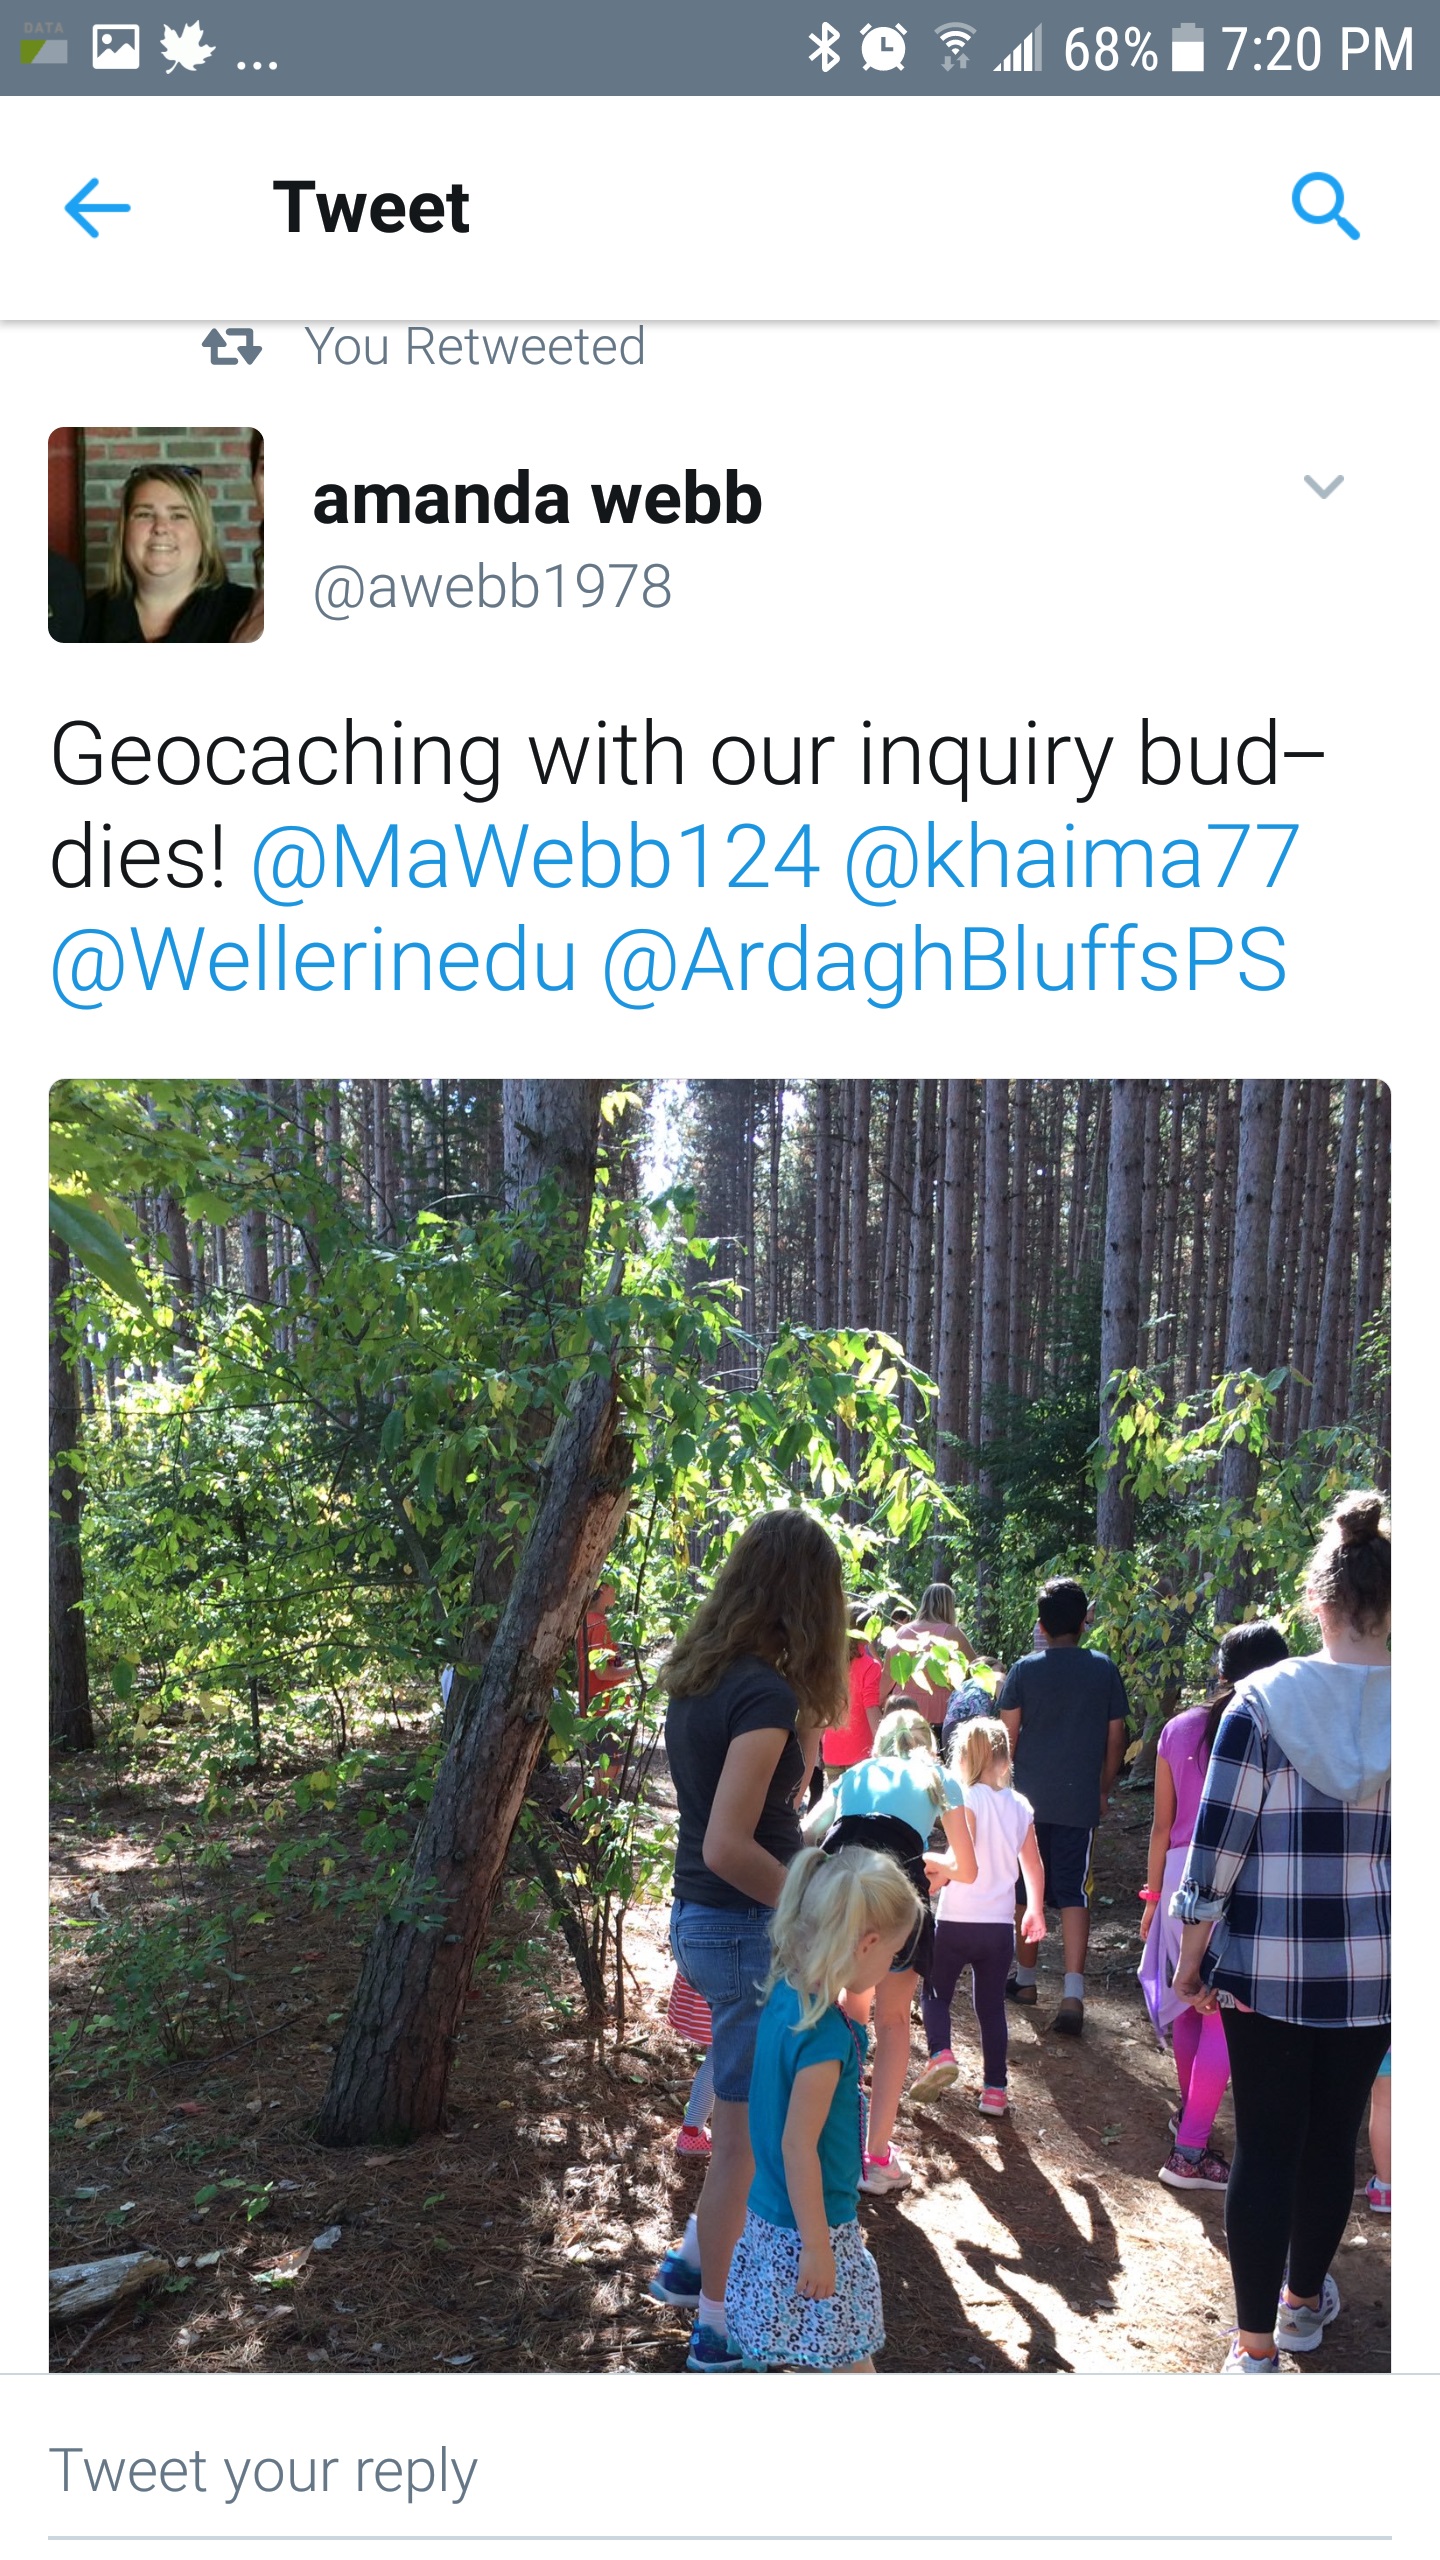The height and width of the screenshot is (2560, 1440).
Task: Focus the Tweet your reply field
Action: [720, 2471]
